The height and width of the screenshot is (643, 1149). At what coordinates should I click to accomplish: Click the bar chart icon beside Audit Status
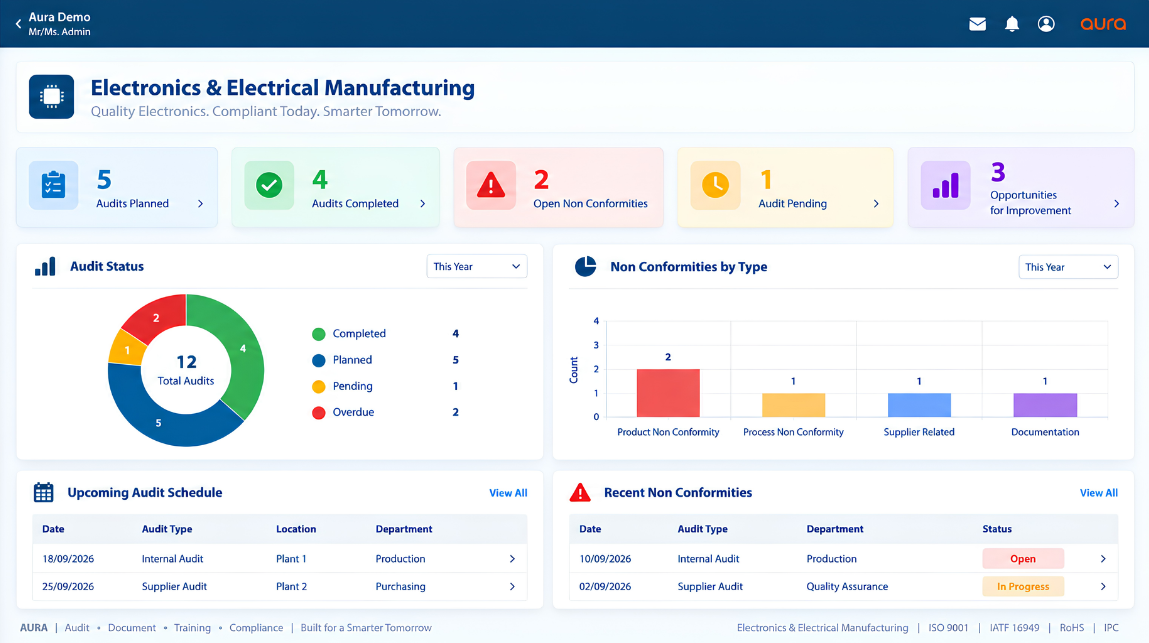click(x=45, y=267)
